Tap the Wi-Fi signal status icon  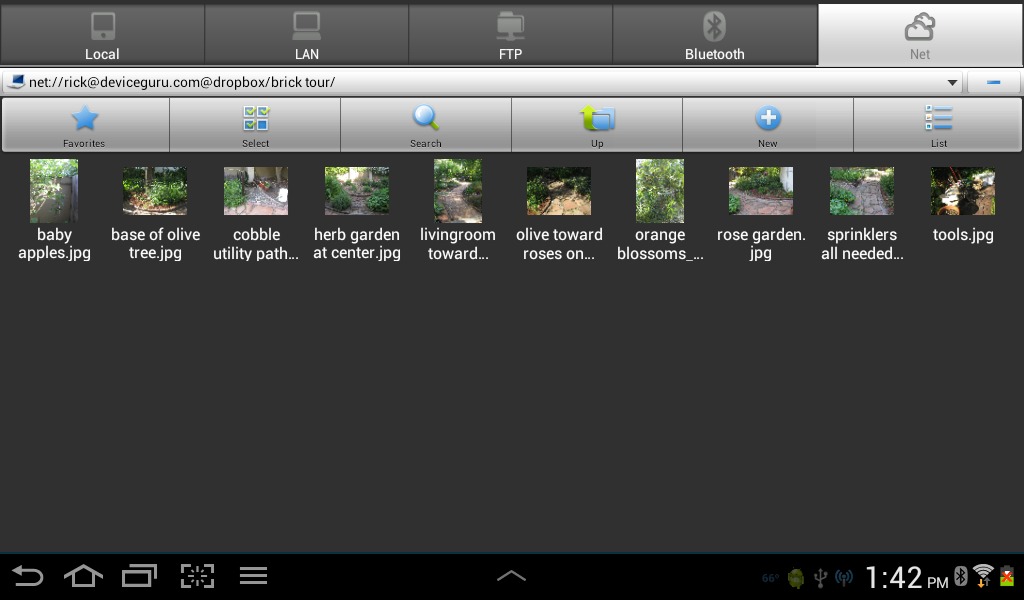click(983, 576)
